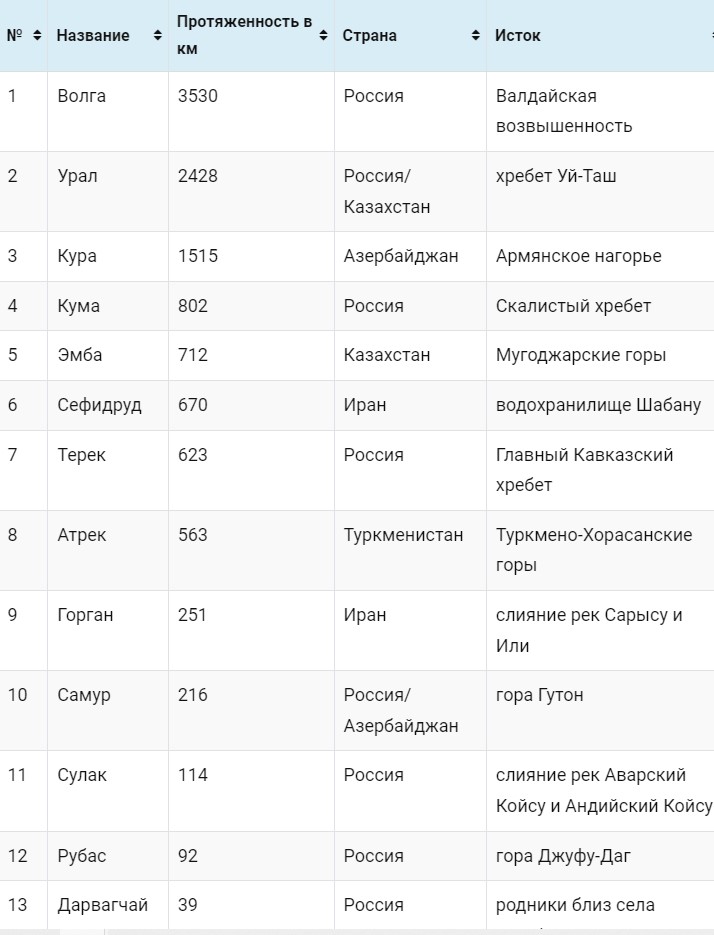Click the Дарвагчай river name cell
The image size is (714, 935).
click(103, 905)
